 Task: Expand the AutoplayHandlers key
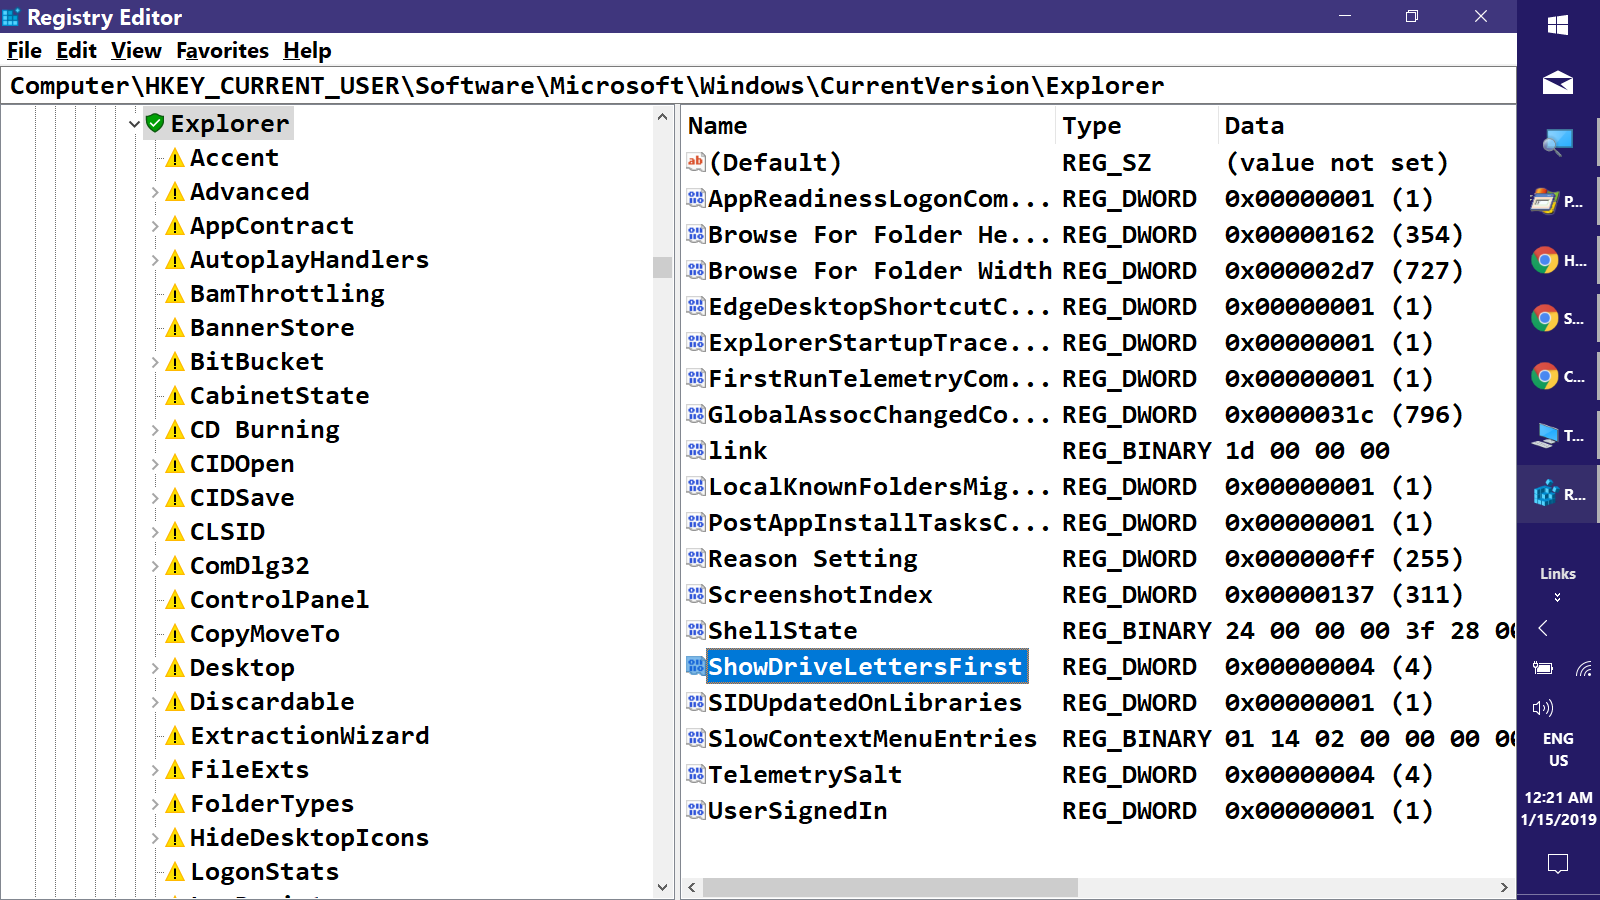155,260
